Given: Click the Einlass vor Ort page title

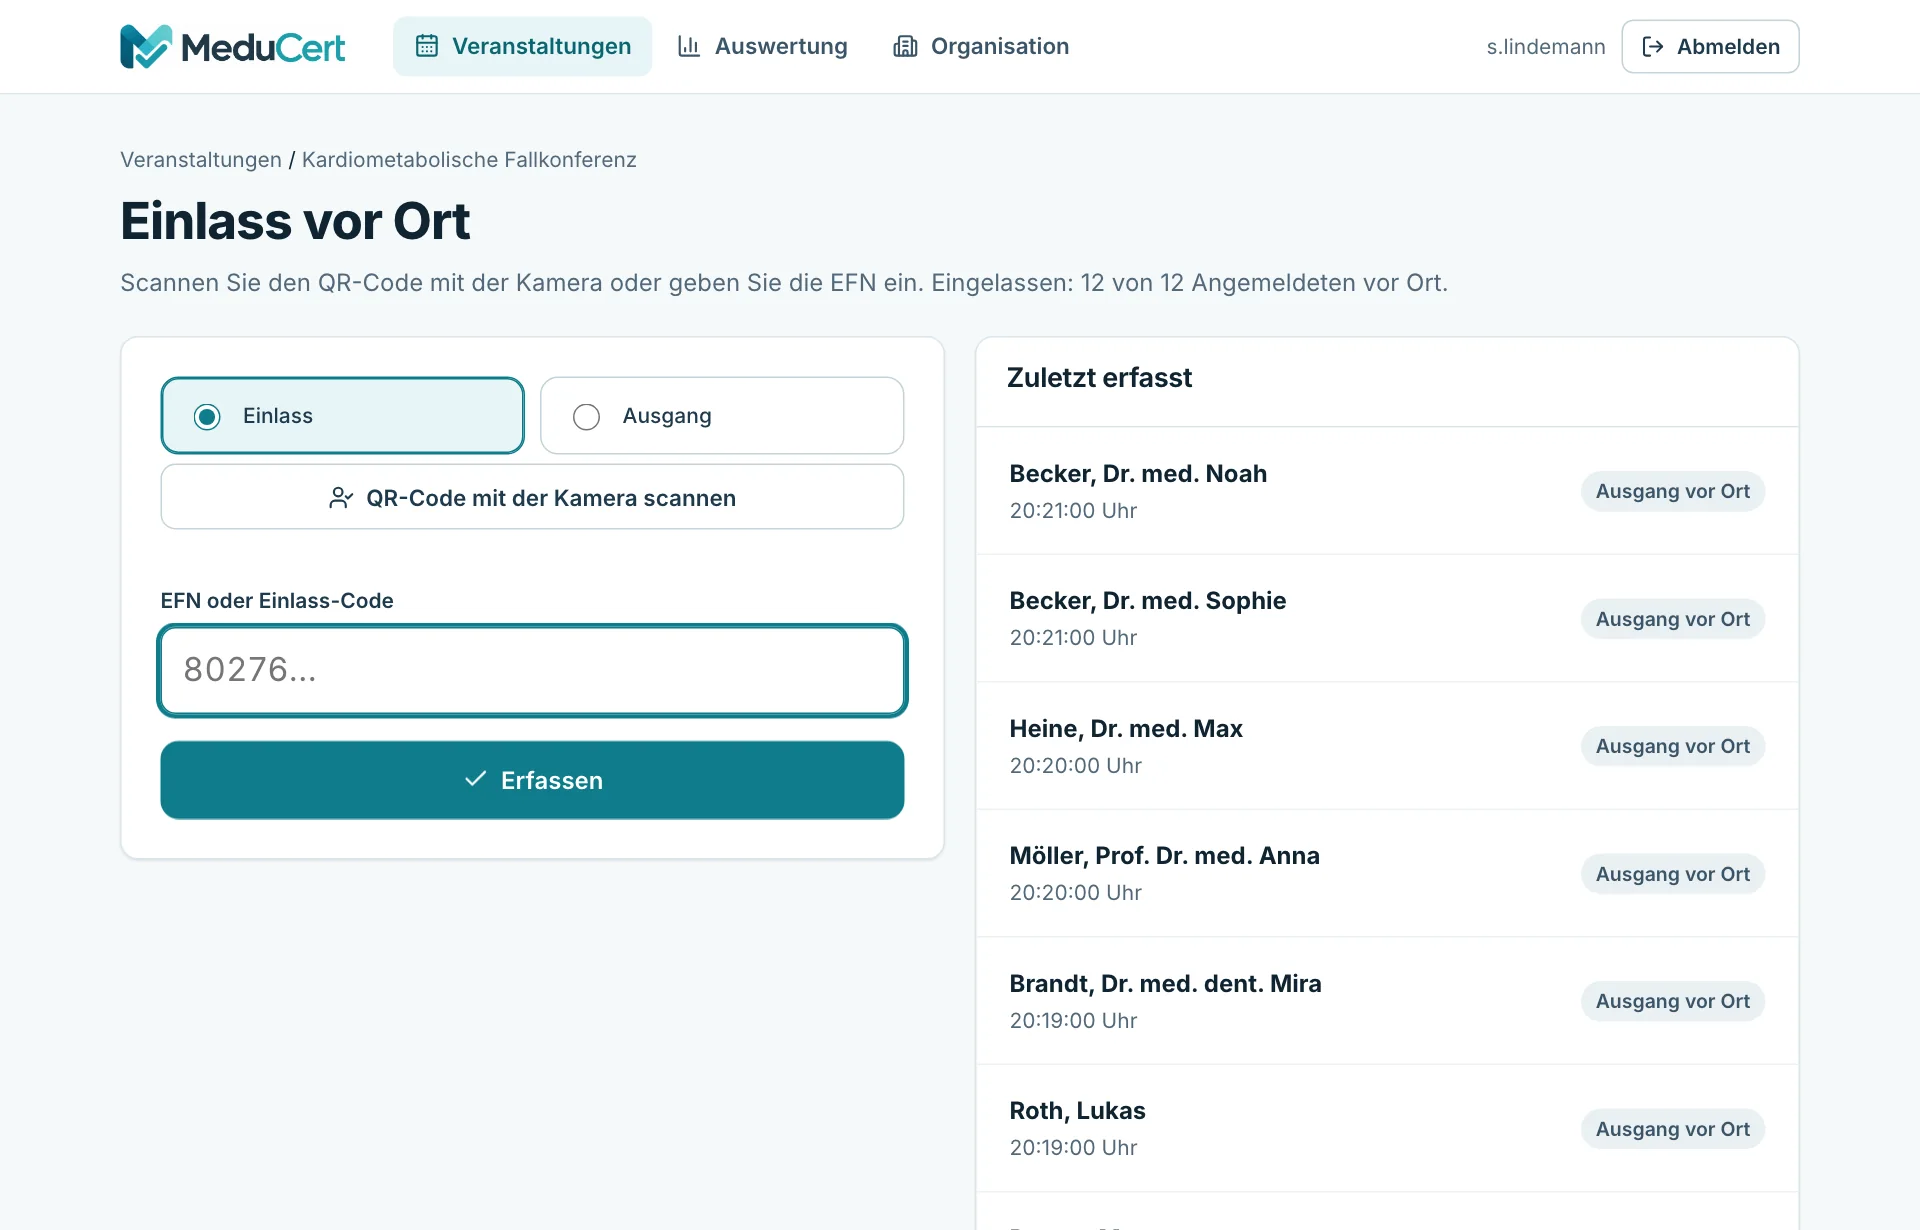Looking at the screenshot, I should [295, 221].
